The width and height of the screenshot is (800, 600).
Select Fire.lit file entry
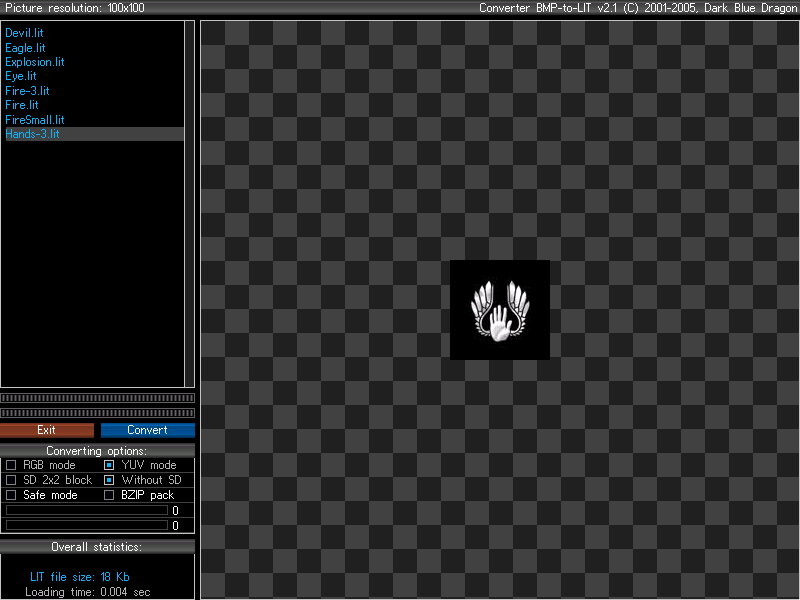click(x=22, y=105)
